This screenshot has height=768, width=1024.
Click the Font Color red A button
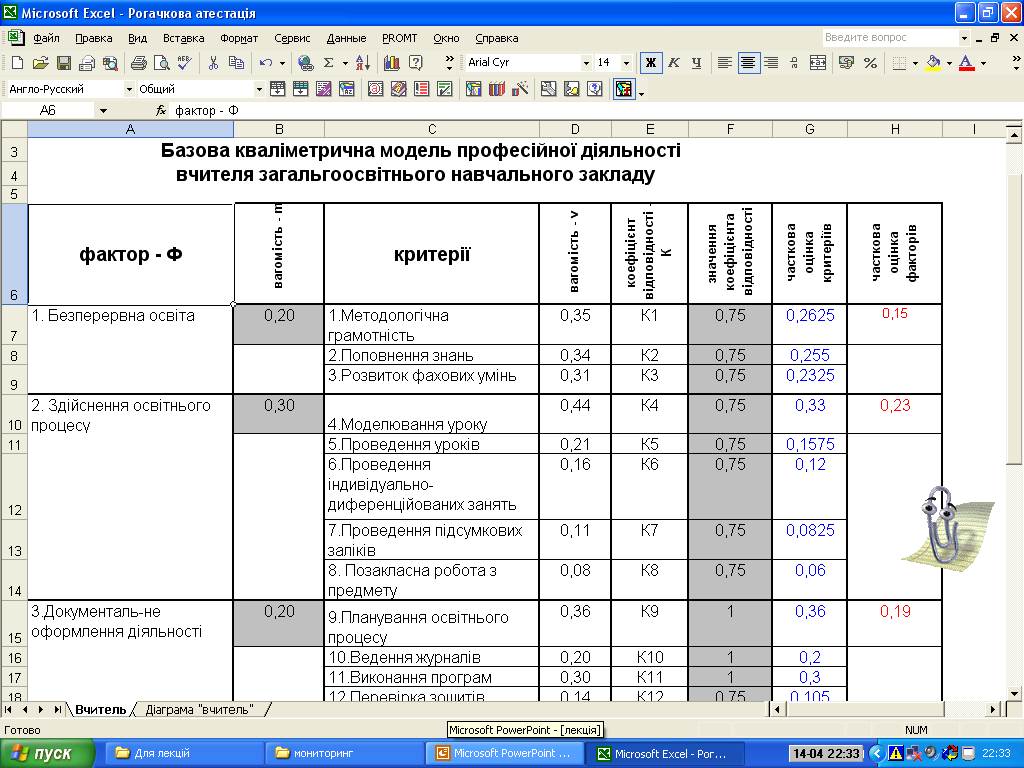click(967, 63)
